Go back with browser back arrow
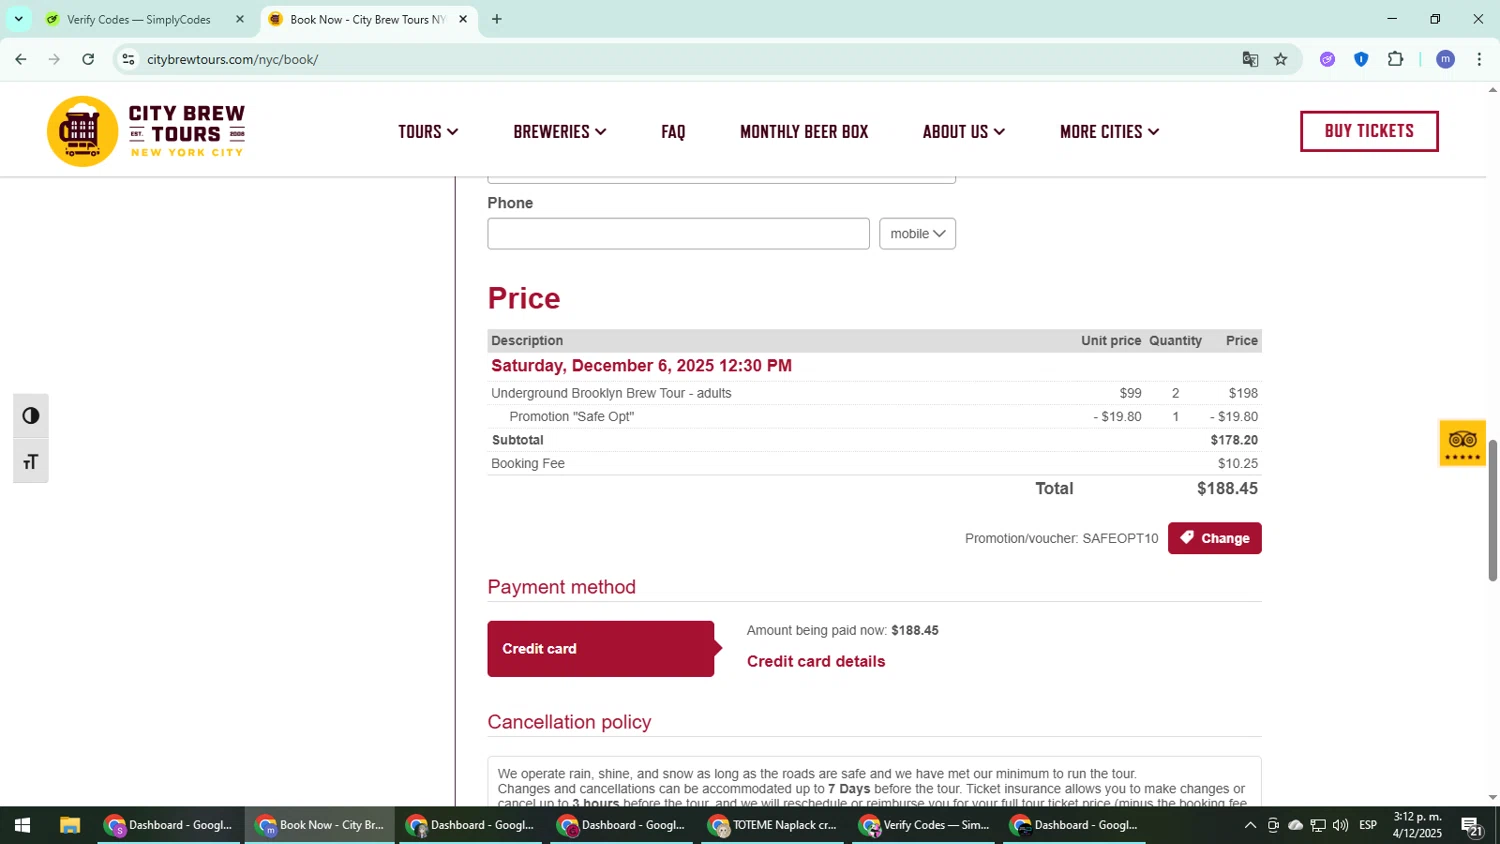The image size is (1500, 844). pos(21,59)
